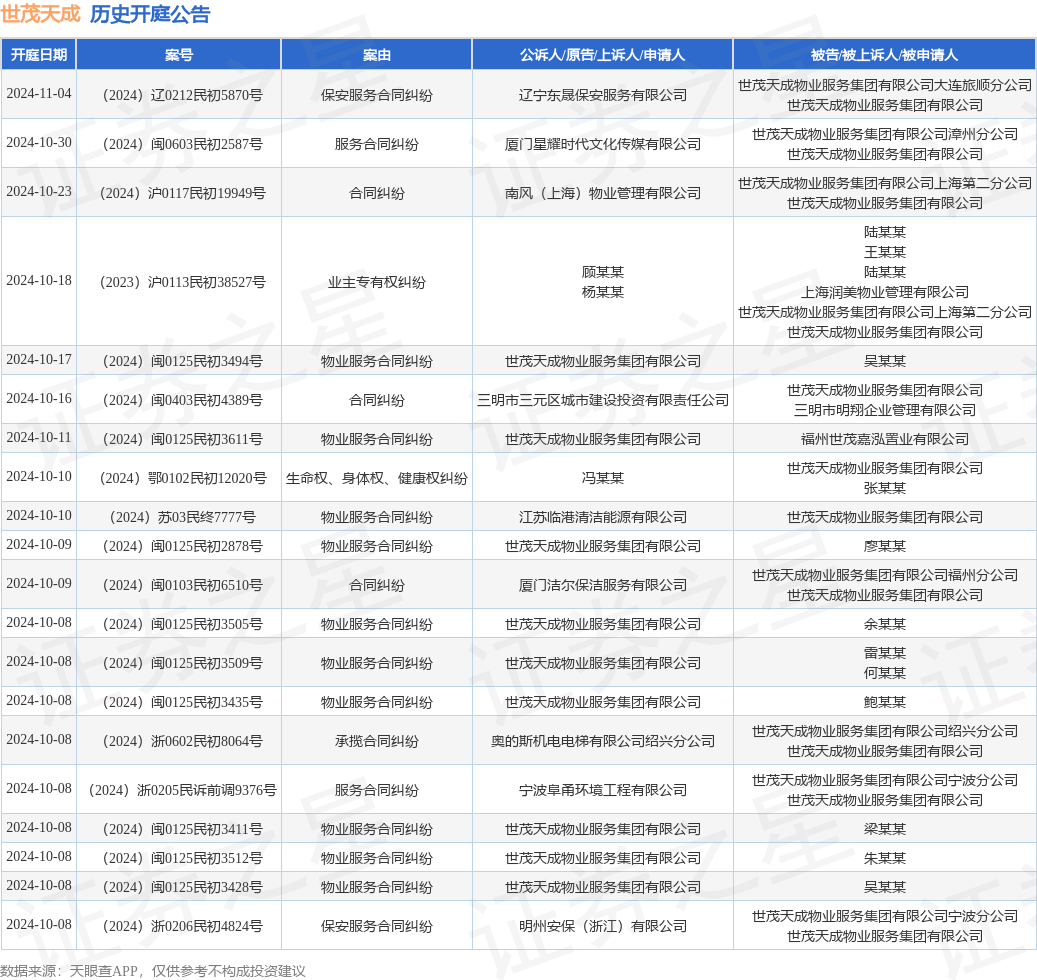Select case number 浙0205民诉前调9376号
This screenshot has height=980, width=1037.
pos(183,790)
